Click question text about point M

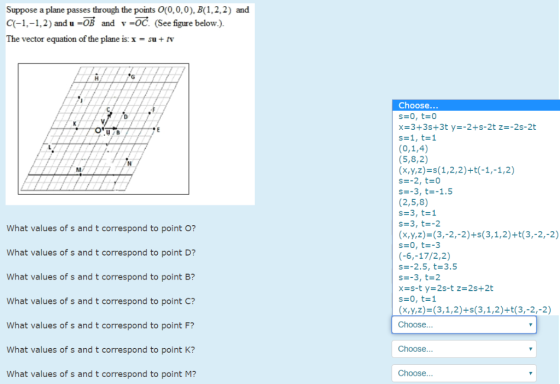(x=101, y=374)
